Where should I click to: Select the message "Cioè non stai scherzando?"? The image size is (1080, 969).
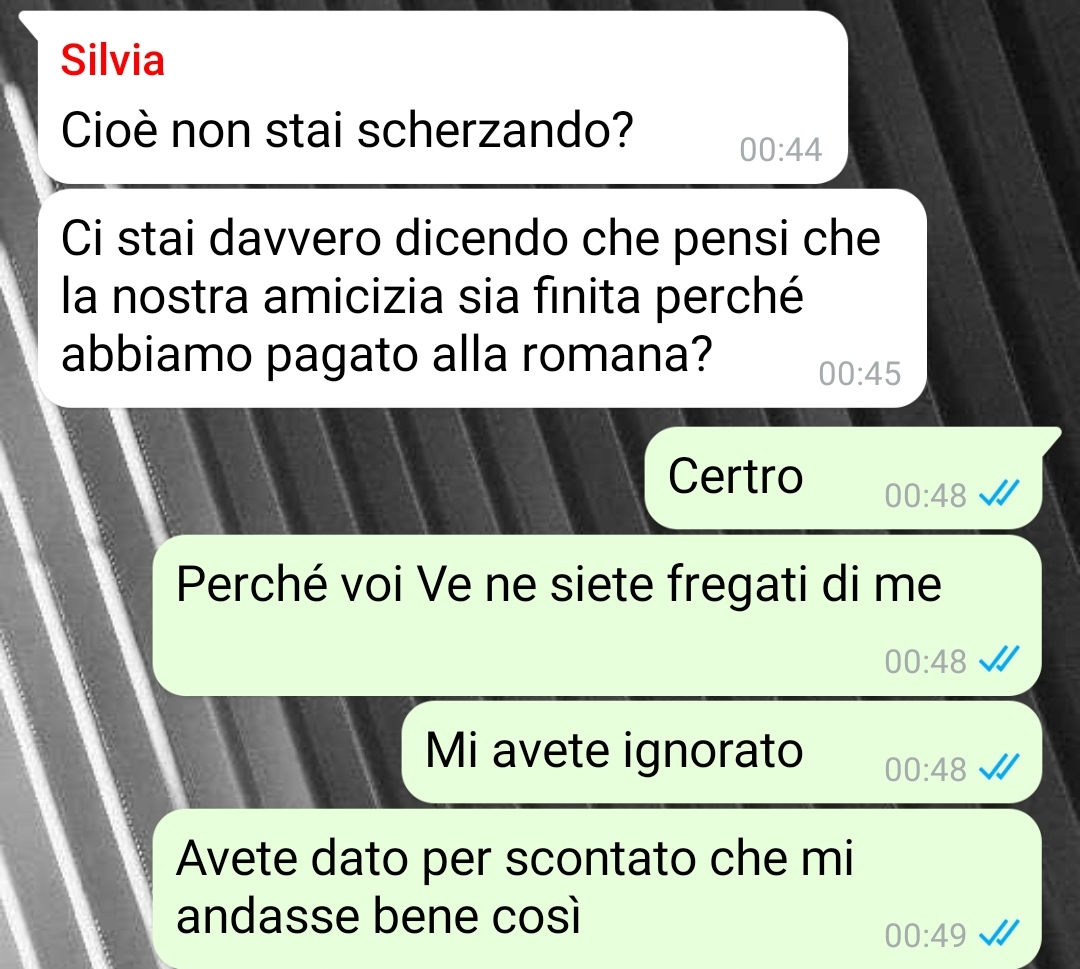click(x=442, y=98)
